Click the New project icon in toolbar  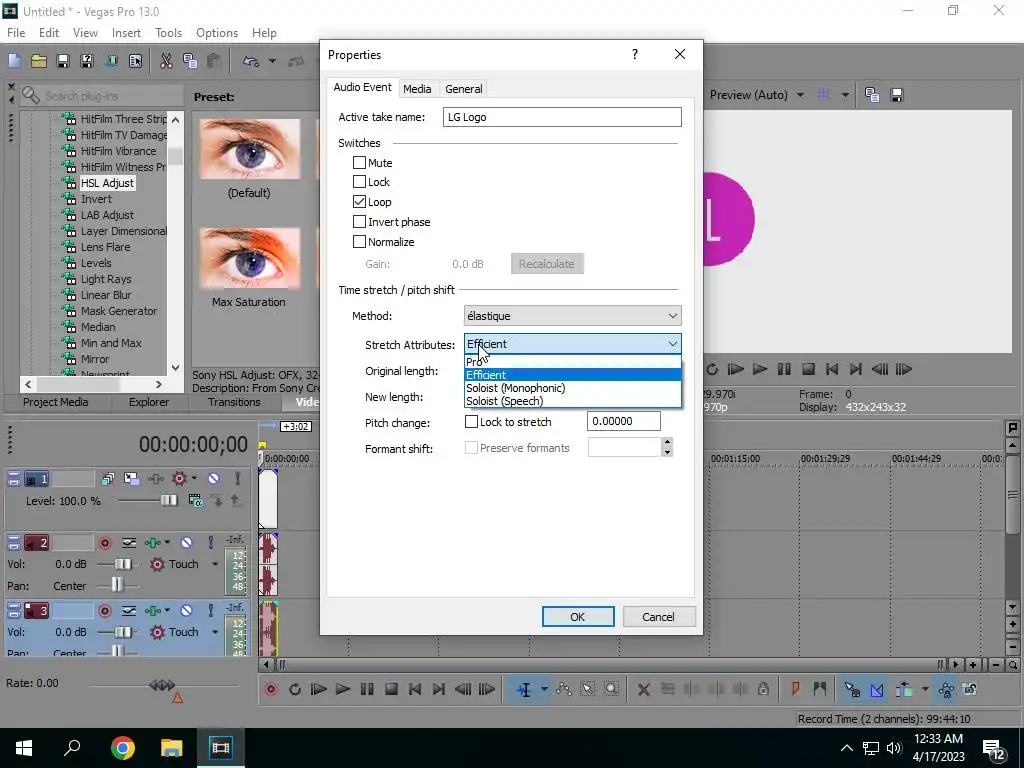14,61
